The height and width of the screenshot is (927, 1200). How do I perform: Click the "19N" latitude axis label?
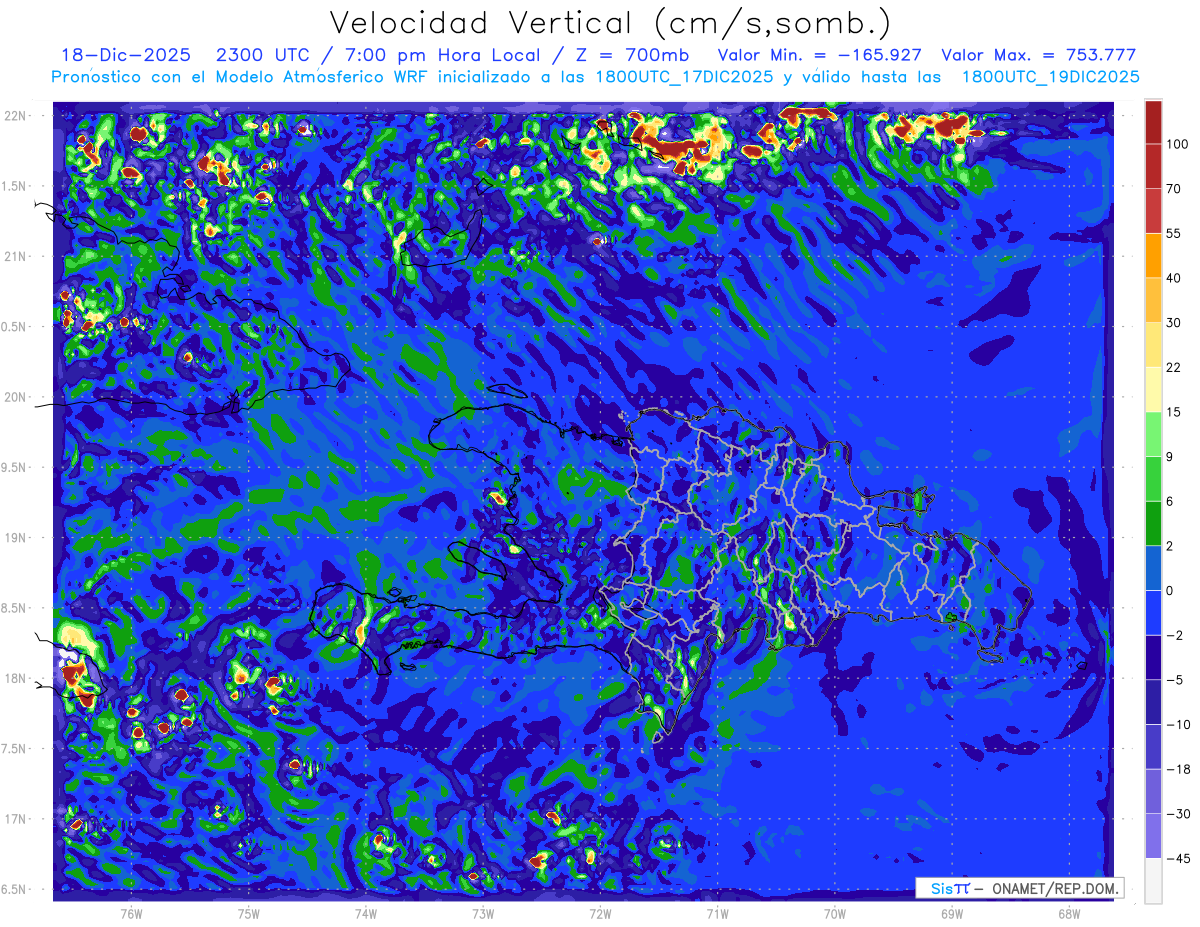[16, 538]
